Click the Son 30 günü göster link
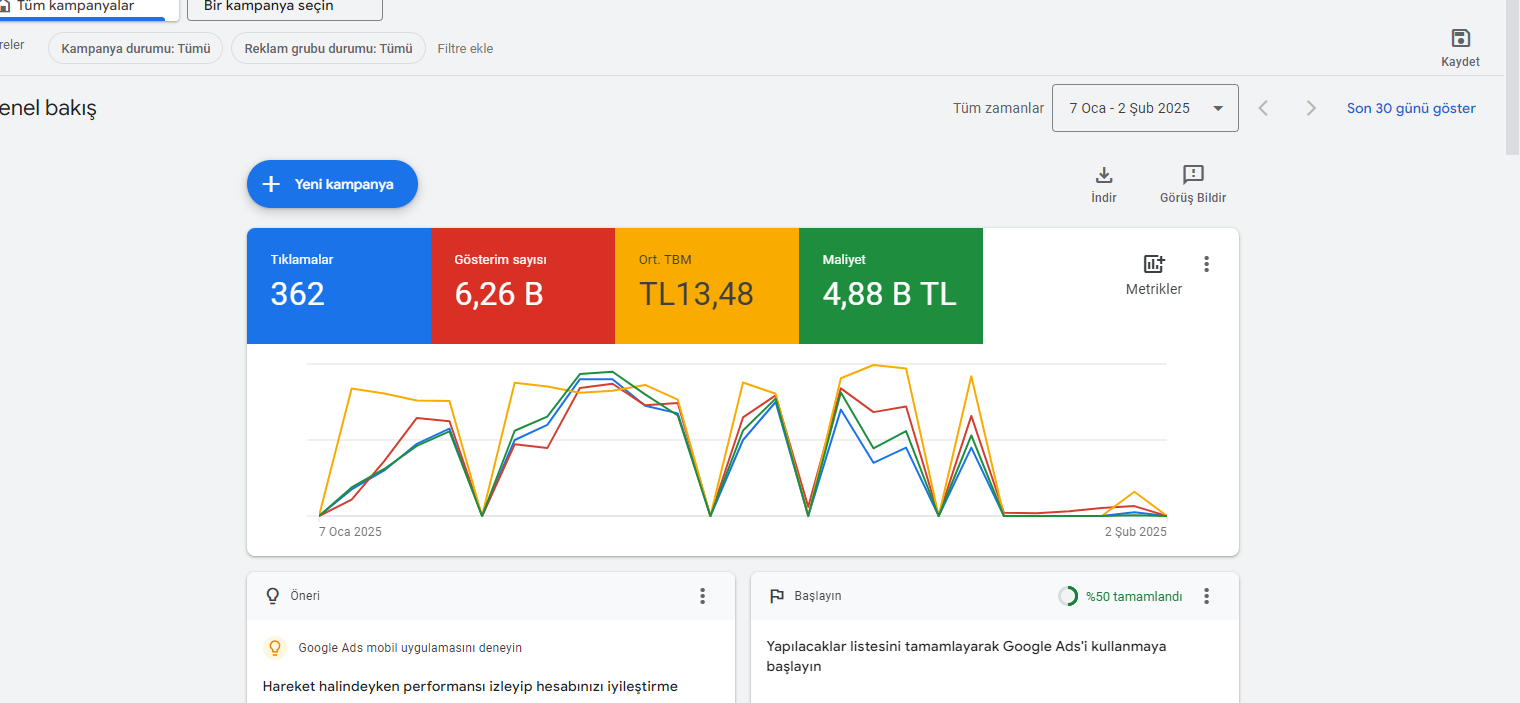The height and width of the screenshot is (703, 1520). click(x=1411, y=108)
